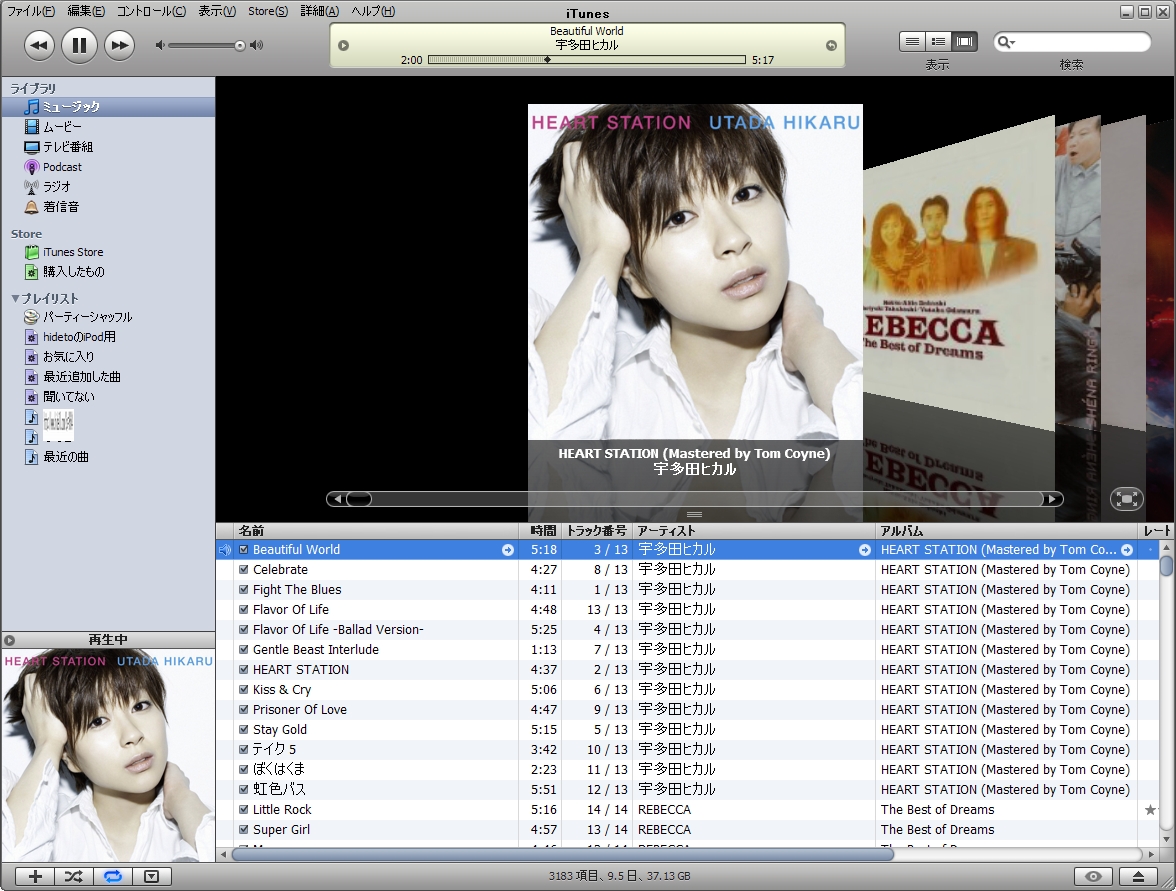This screenshot has width=1176, height=891.
Task: Click the Previous track rewind button
Action: coord(39,45)
